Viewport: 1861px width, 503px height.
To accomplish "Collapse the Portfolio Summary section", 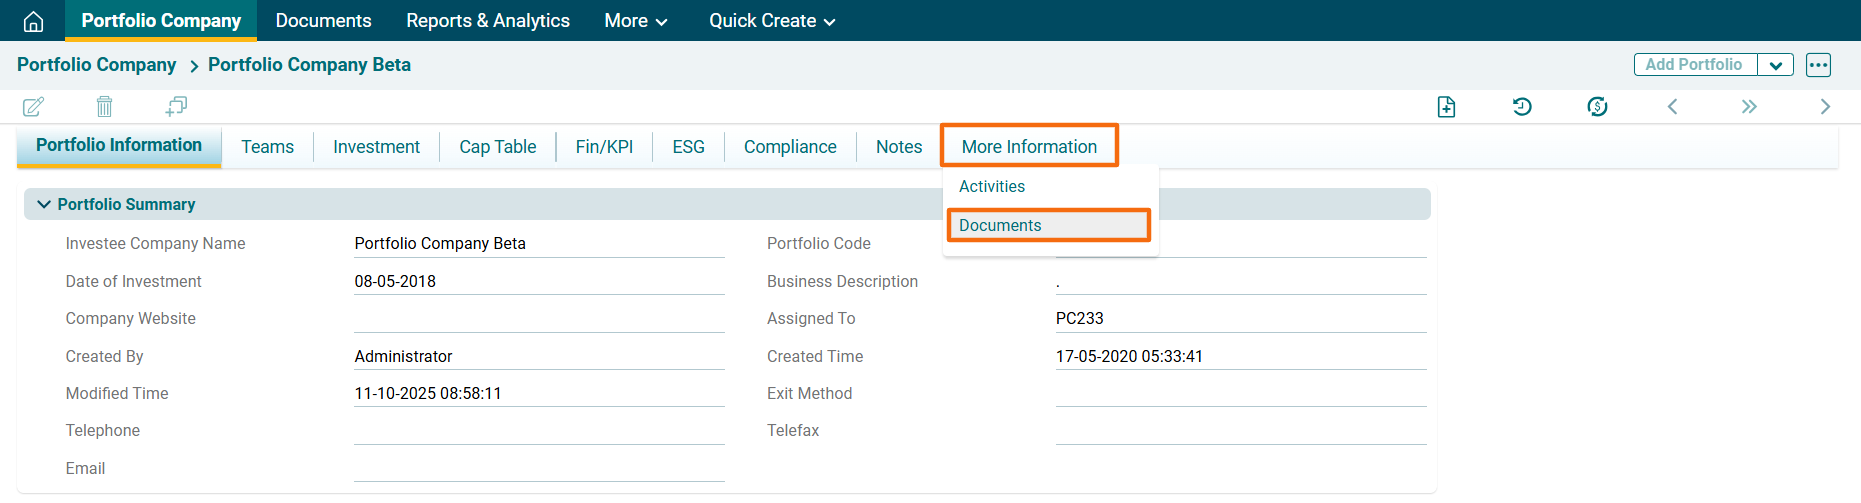I will point(44,204).
